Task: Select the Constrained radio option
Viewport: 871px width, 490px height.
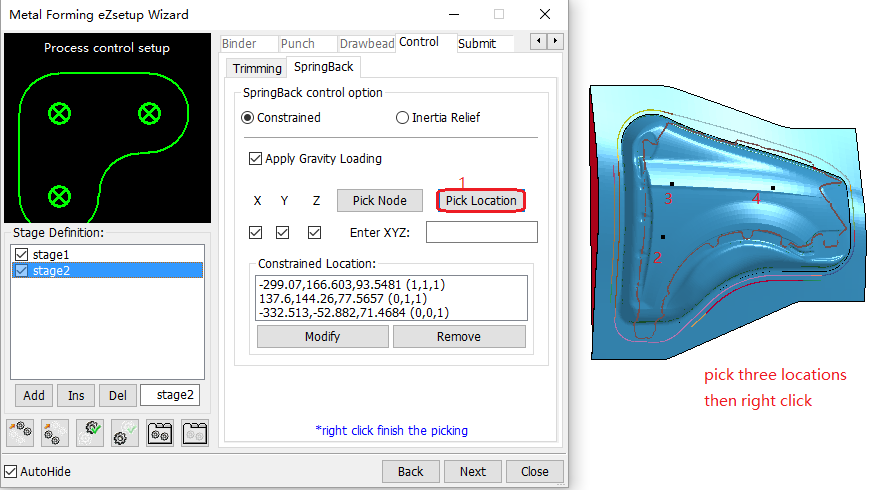Action: 248,118
